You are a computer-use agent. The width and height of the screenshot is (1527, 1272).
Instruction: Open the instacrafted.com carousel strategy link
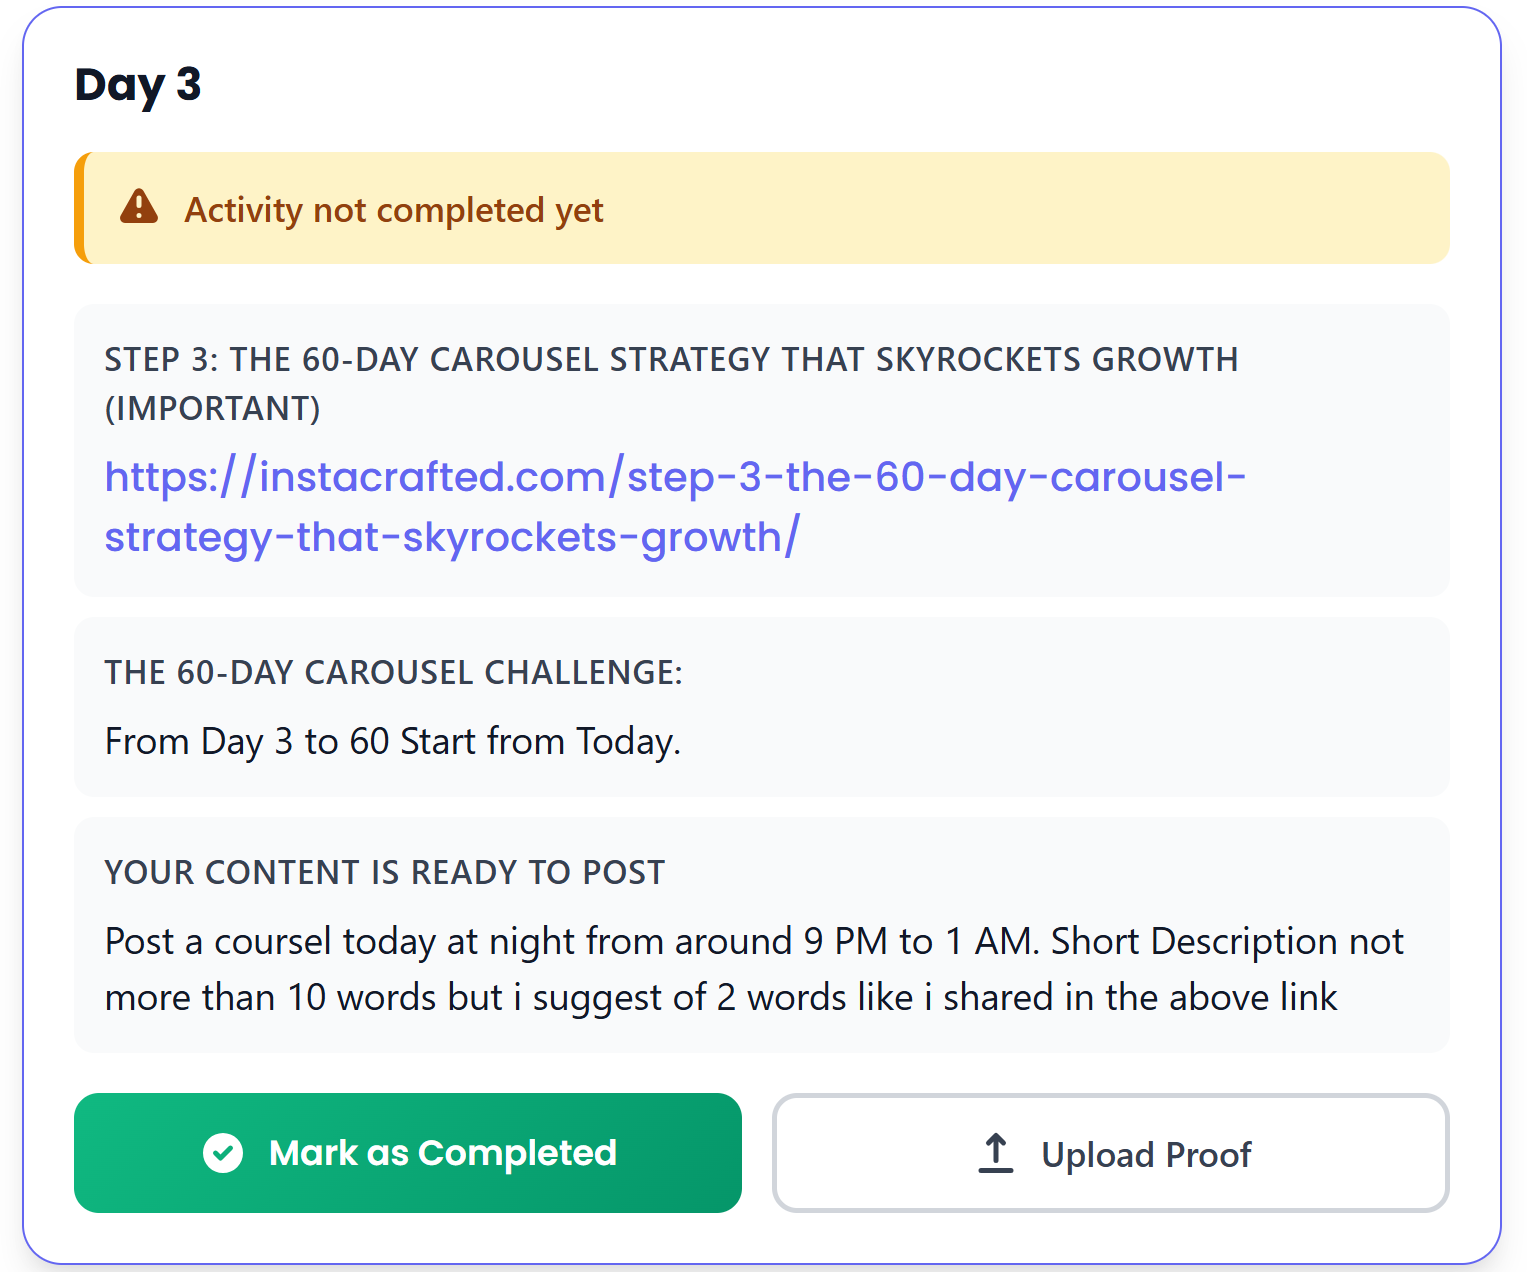point(674,477)
